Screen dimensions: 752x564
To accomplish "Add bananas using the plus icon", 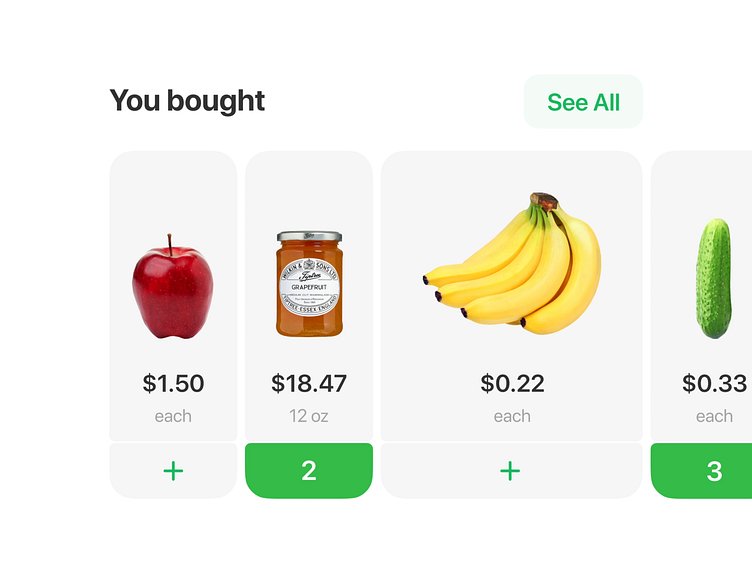I will coord(511,471).
